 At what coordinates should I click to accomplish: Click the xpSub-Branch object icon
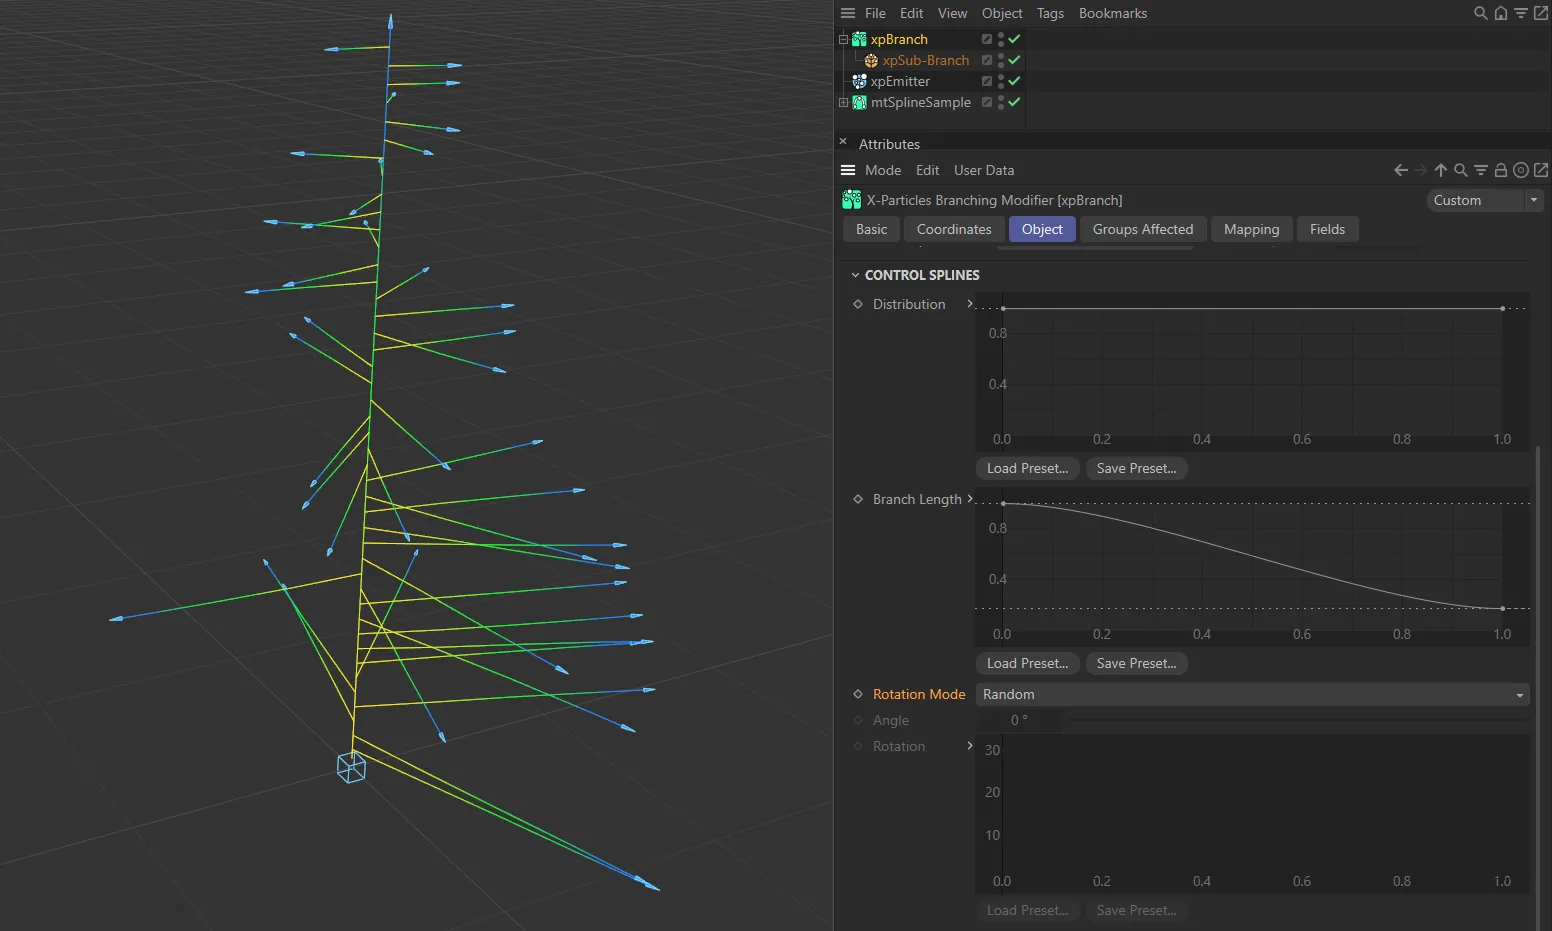click(871, 60)
